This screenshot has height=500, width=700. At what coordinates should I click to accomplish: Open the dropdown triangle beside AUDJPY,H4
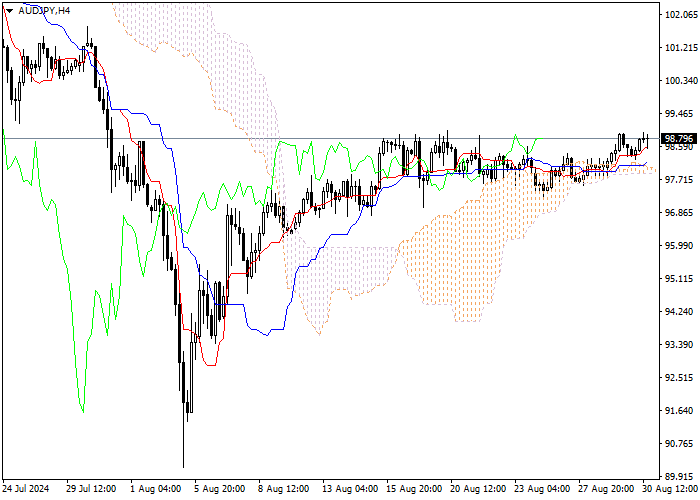tap(9, 11)
